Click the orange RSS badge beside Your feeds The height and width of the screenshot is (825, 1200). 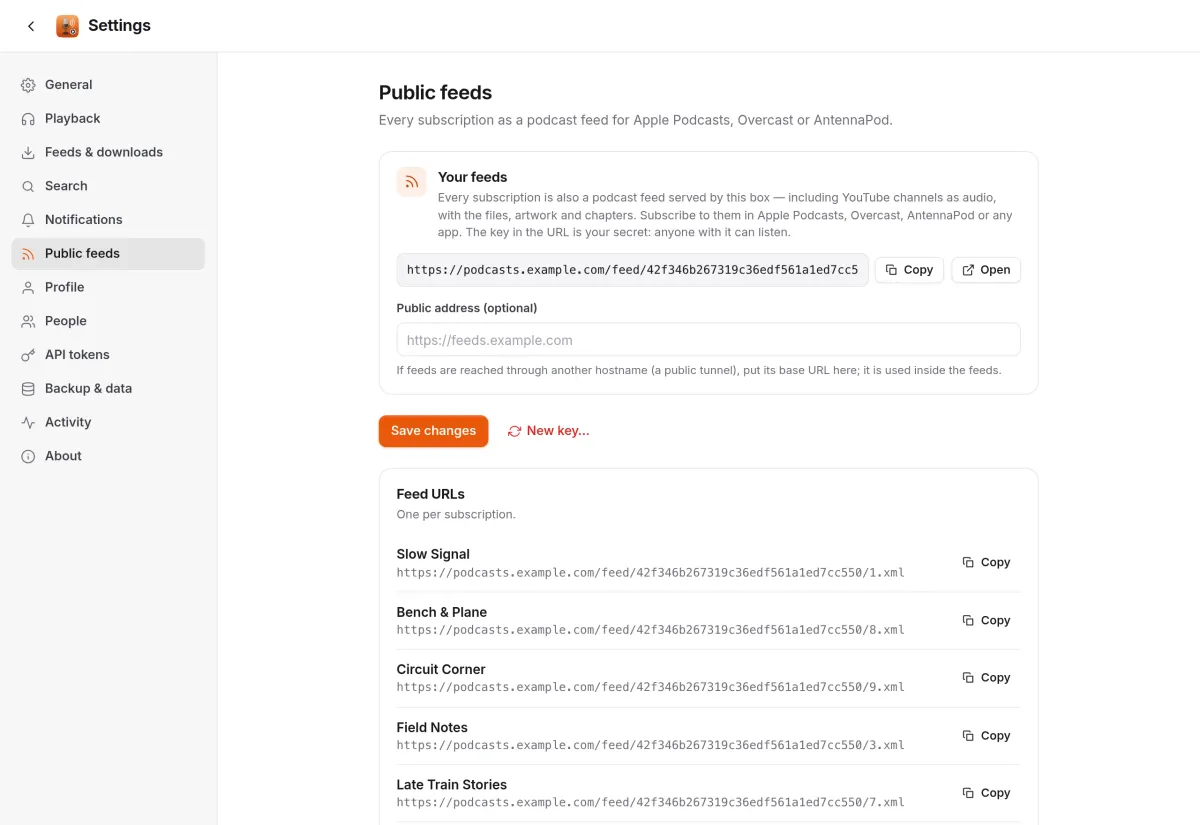(412, 182)
